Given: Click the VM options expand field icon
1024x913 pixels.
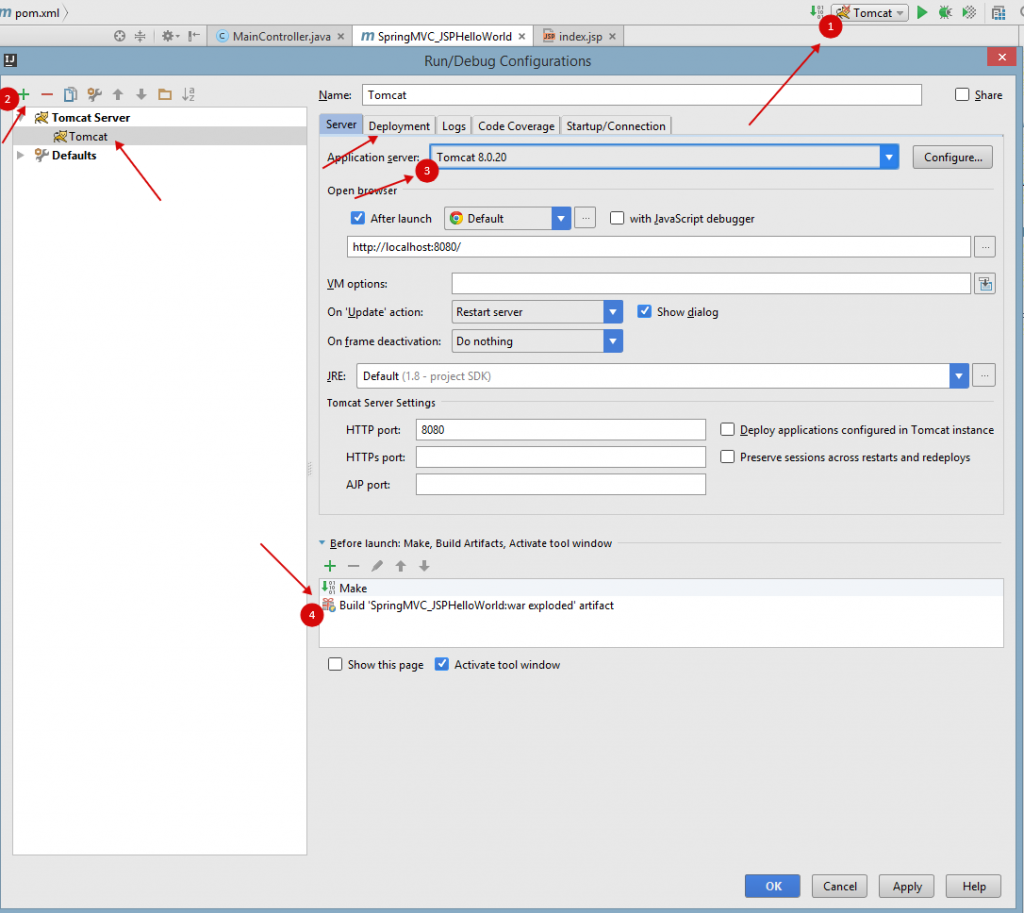Looking at the screenshot, I should click(985, 284).
